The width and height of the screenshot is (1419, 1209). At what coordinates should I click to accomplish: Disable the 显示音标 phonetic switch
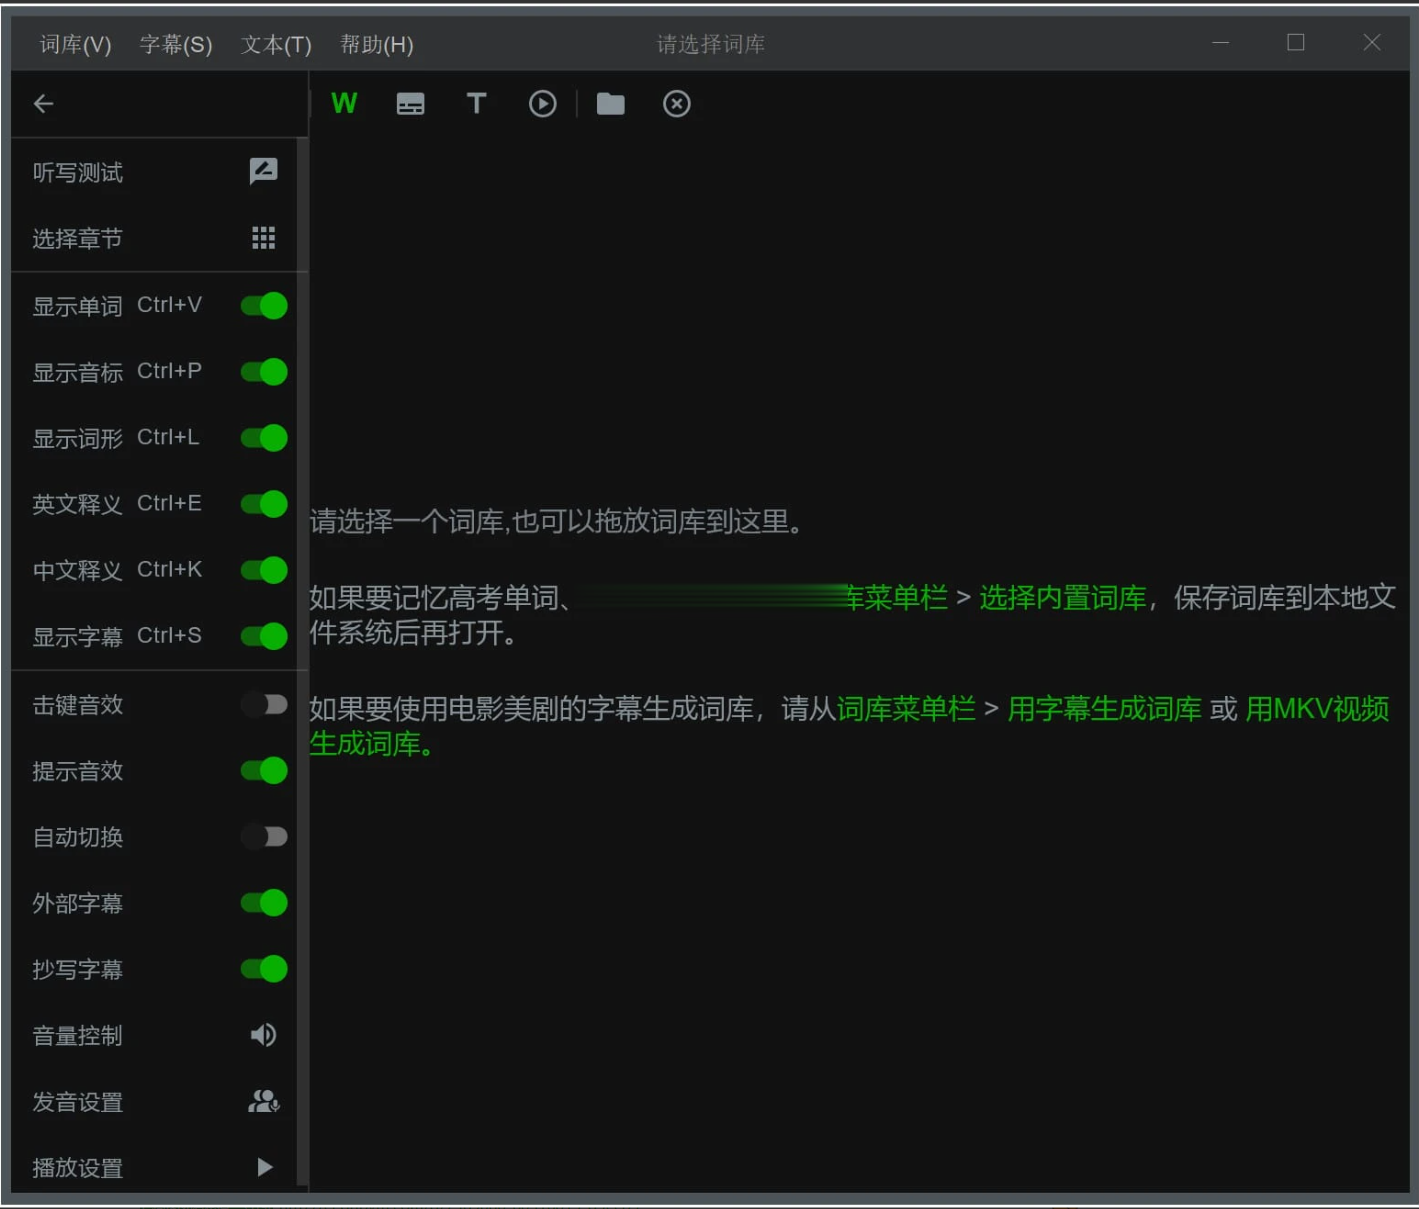click(x=264, y=372)
